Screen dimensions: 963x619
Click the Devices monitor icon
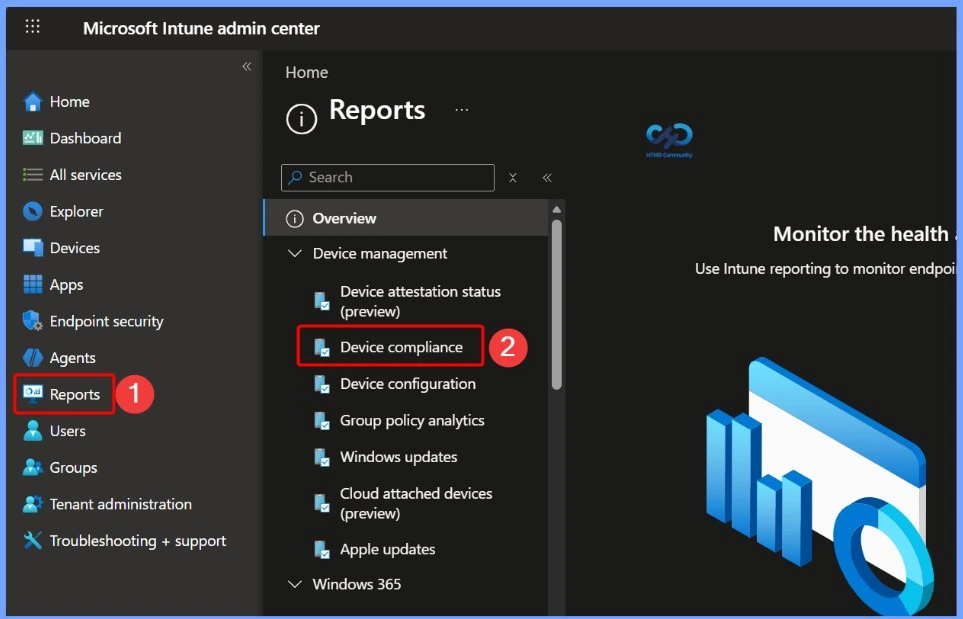click(33, 247)
